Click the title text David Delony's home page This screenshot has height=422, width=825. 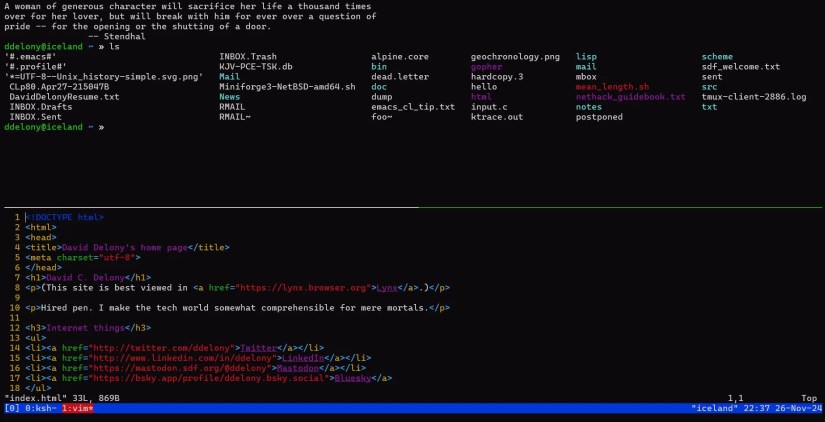(125, 247)
